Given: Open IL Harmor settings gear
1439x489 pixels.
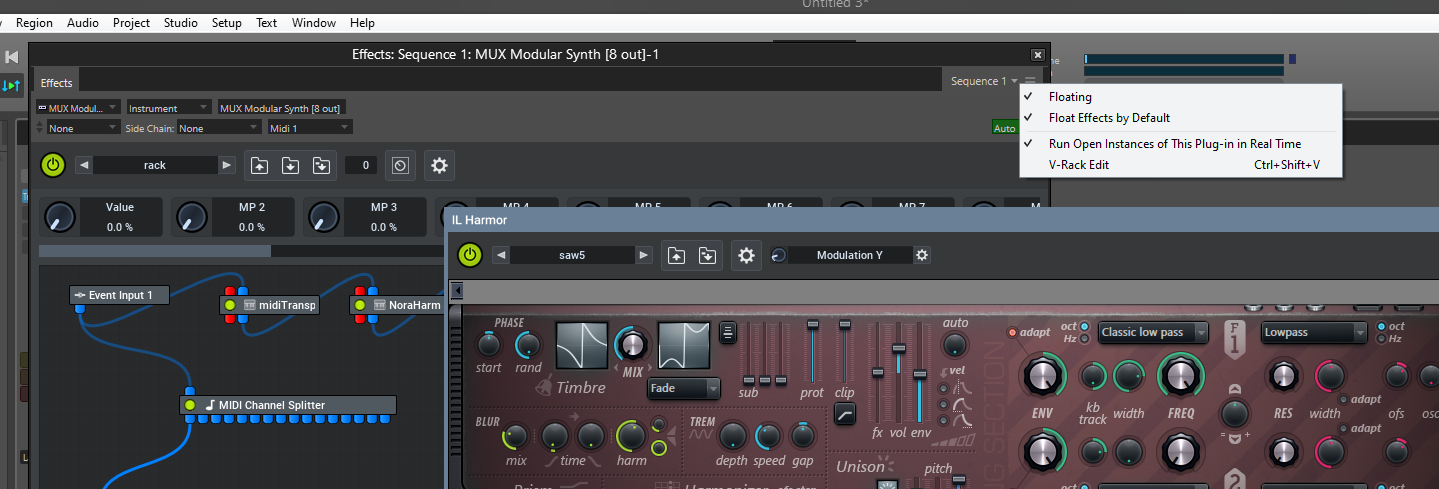Looking at the screenshot, I should pyautogui.click(x=746, y=255).
